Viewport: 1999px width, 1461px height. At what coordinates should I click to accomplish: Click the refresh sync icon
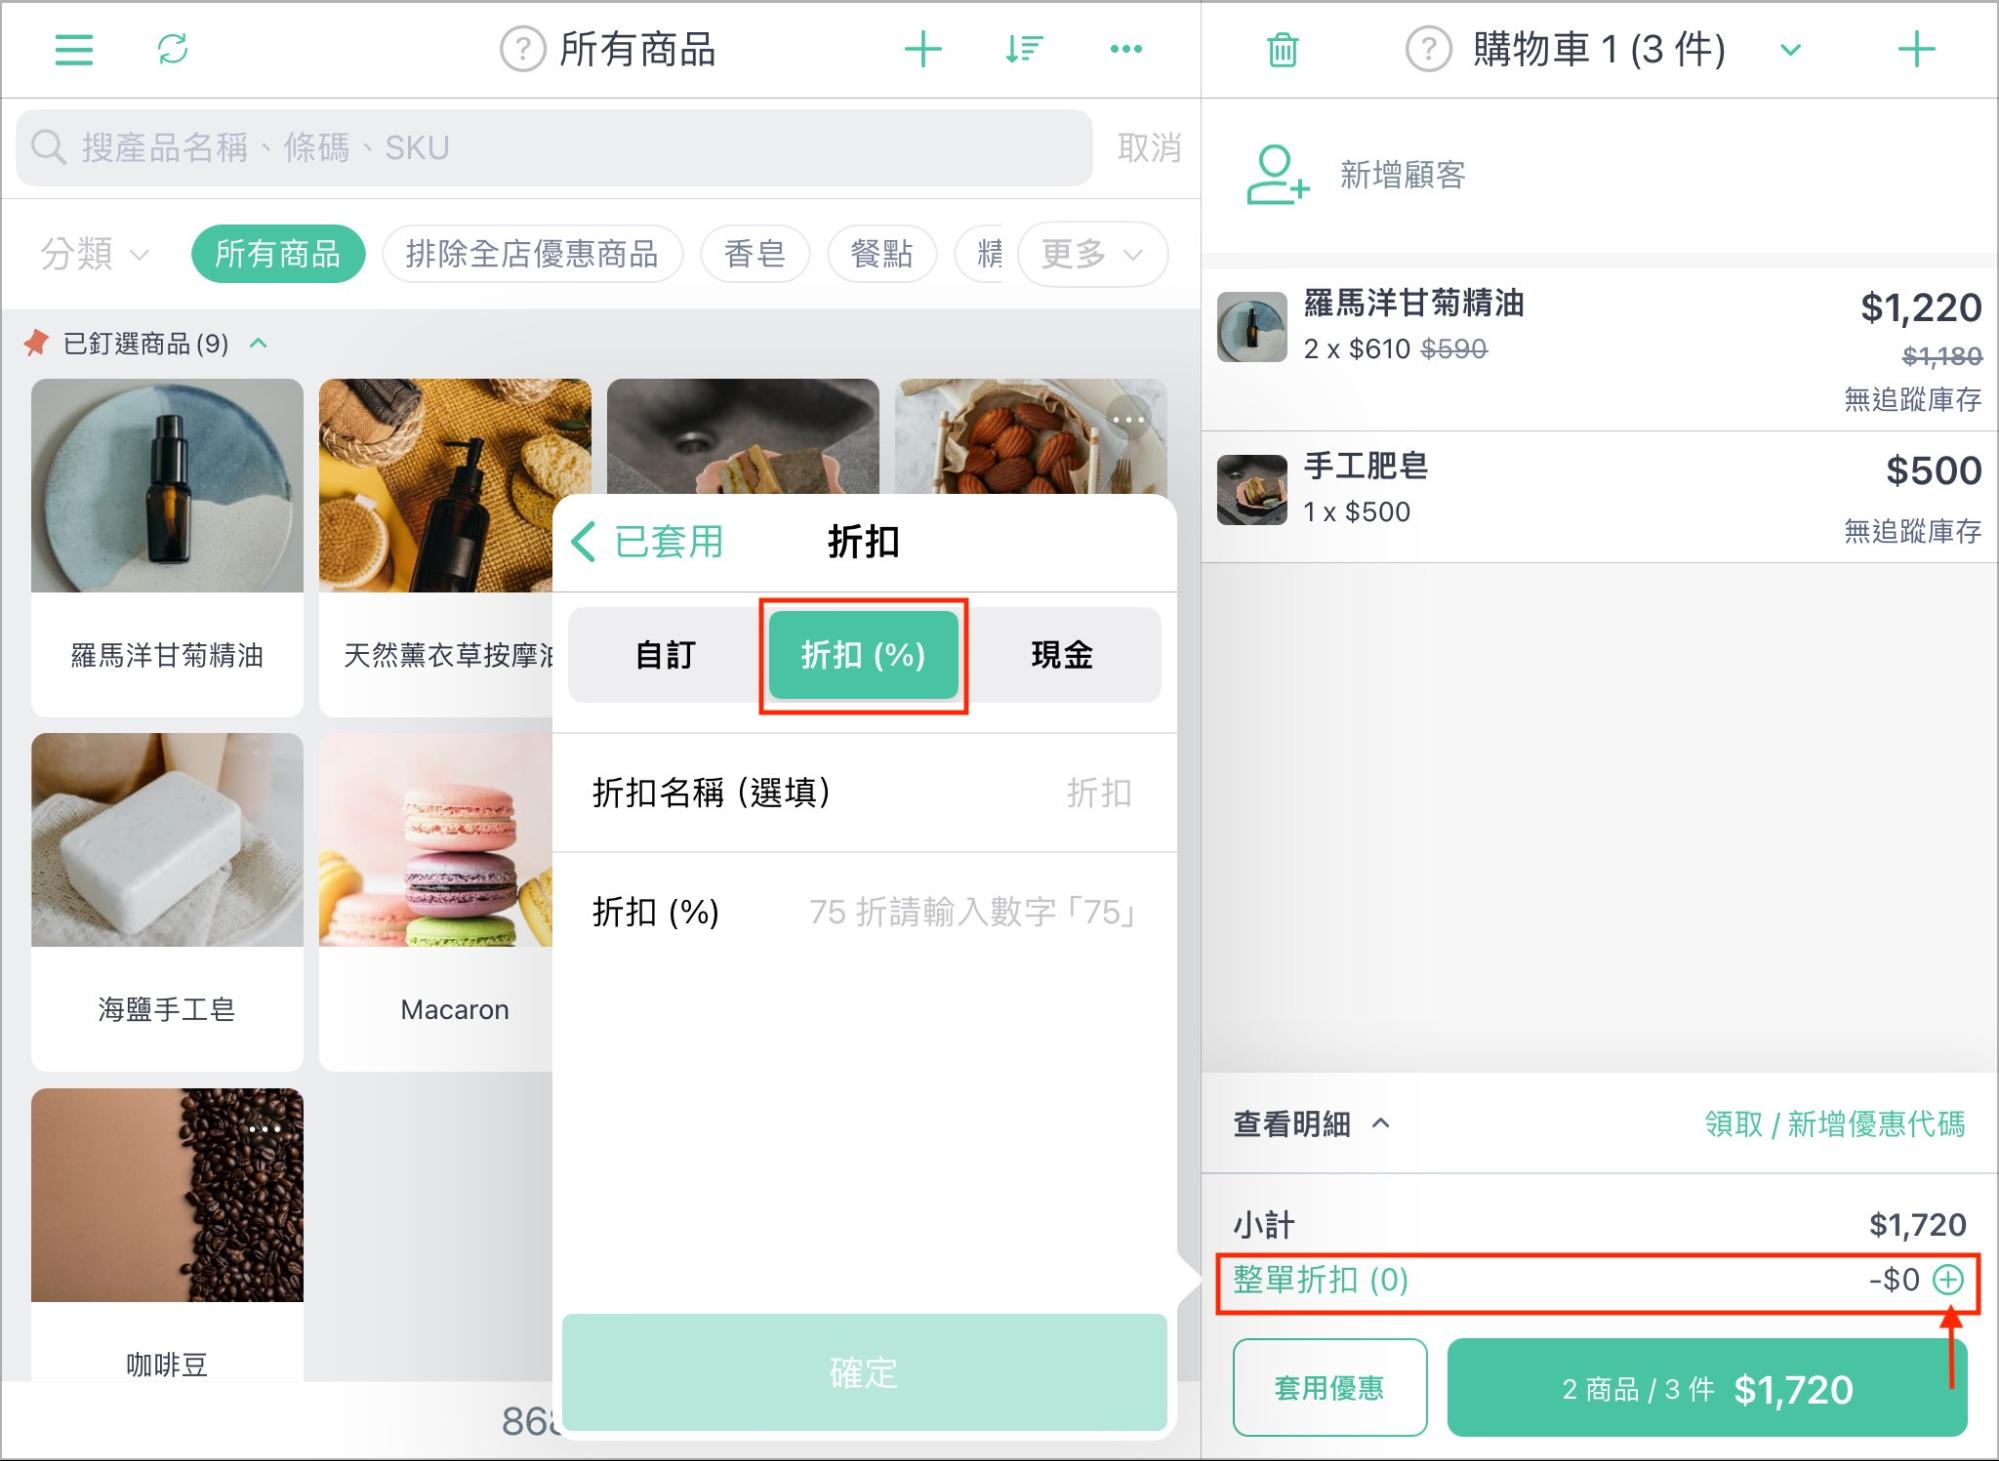tap(173, 49)
